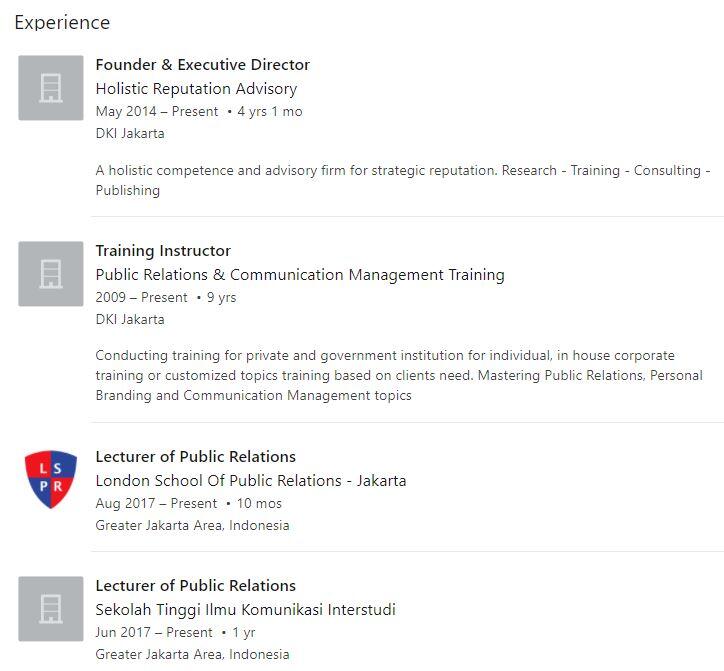Open the LSPR shield logo
Viewport: 724px width, 671px height.
coord(51,479)
